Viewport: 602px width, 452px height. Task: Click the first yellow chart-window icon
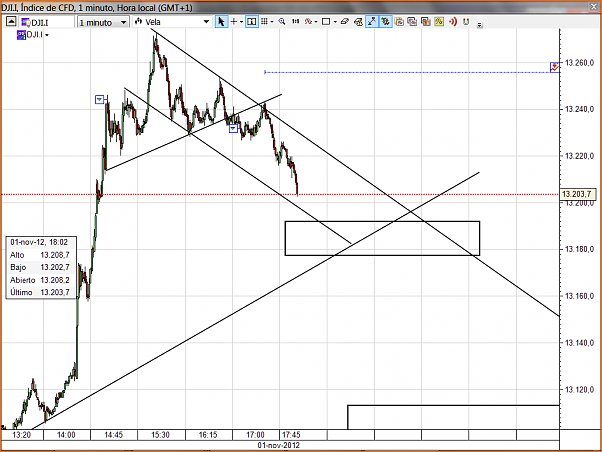pos(399,22)
